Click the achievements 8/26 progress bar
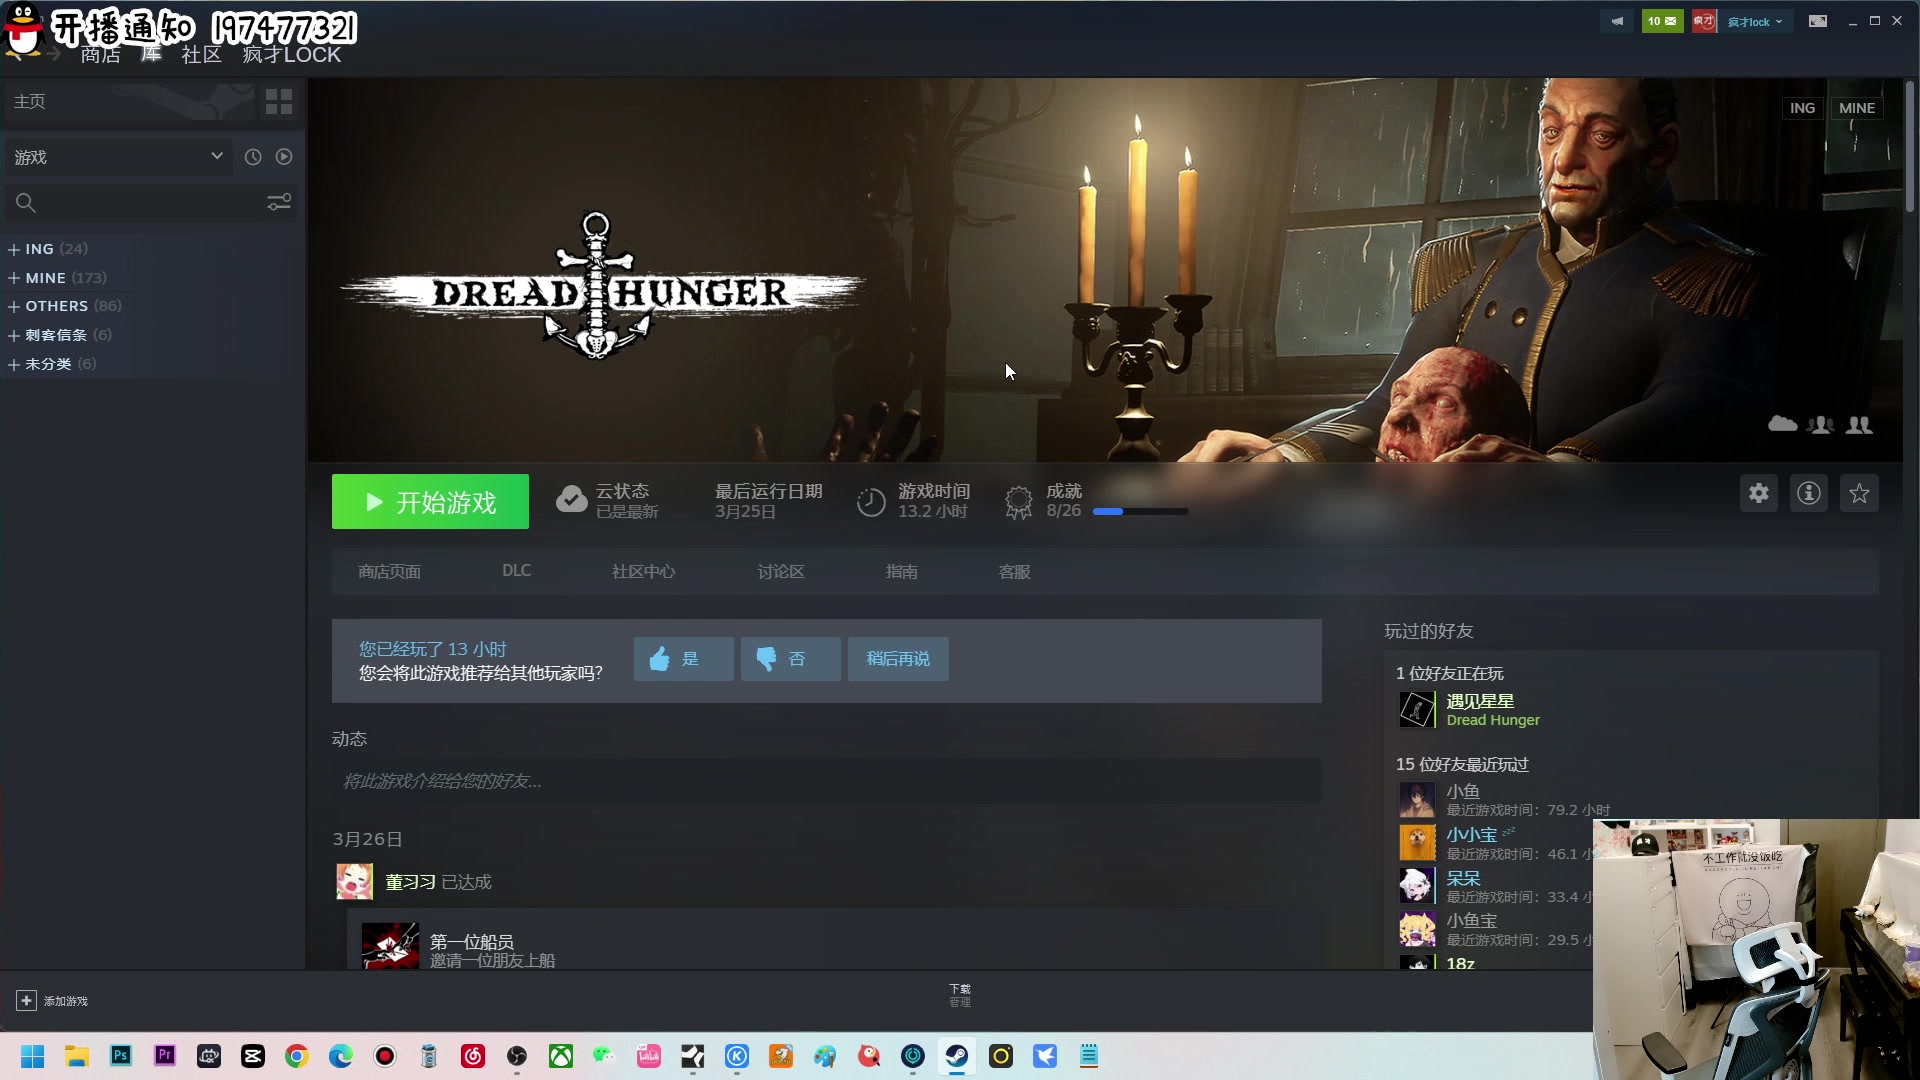This screenshot has height=1080, width=1920. click(x=1140, y=512)
